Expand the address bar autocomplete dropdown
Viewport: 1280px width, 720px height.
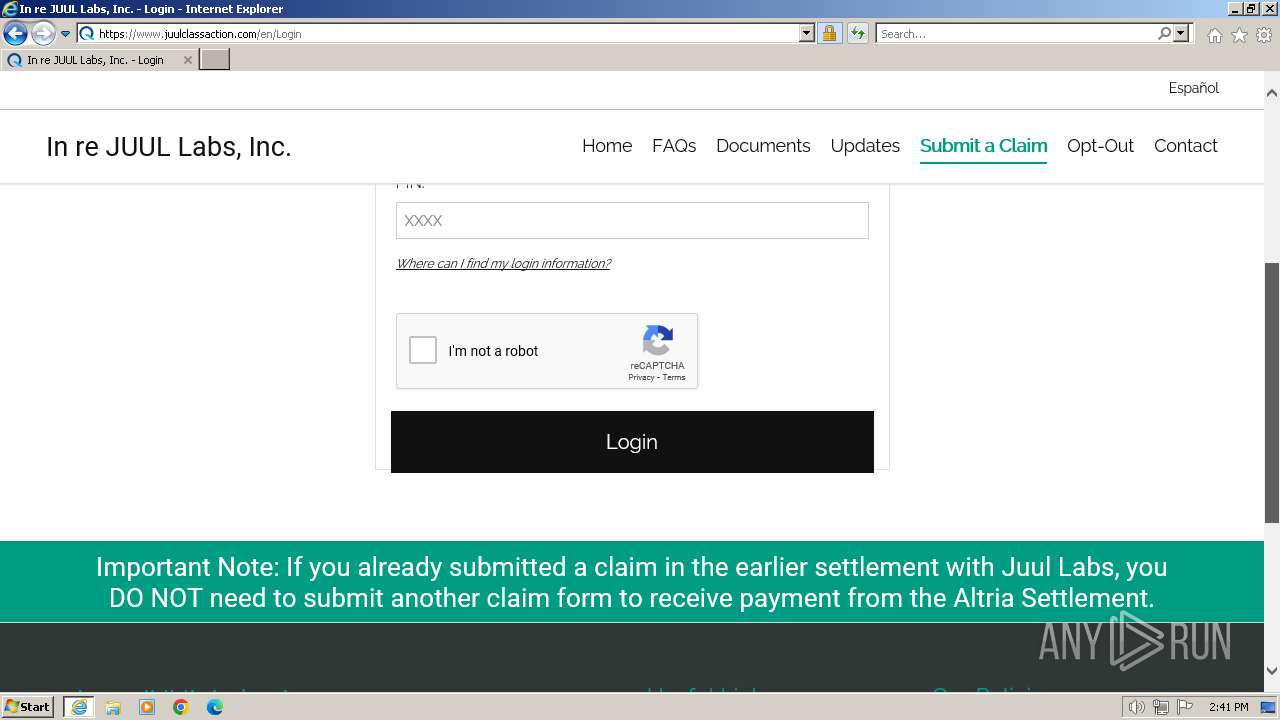(x=807, y=34)
